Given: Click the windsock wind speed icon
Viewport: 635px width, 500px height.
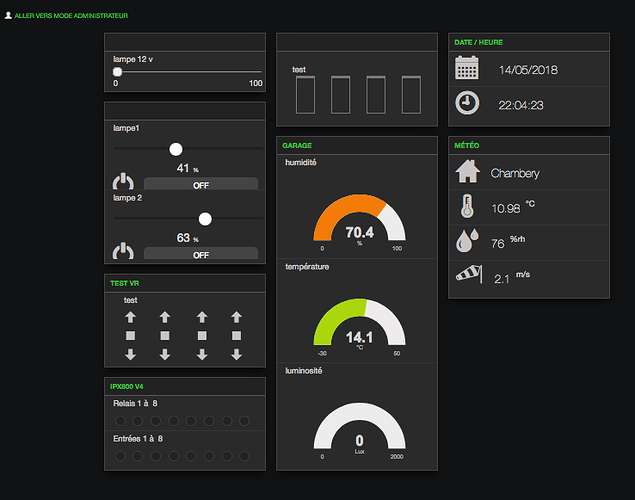Looking at the screenshot, I should click(468, 273).
